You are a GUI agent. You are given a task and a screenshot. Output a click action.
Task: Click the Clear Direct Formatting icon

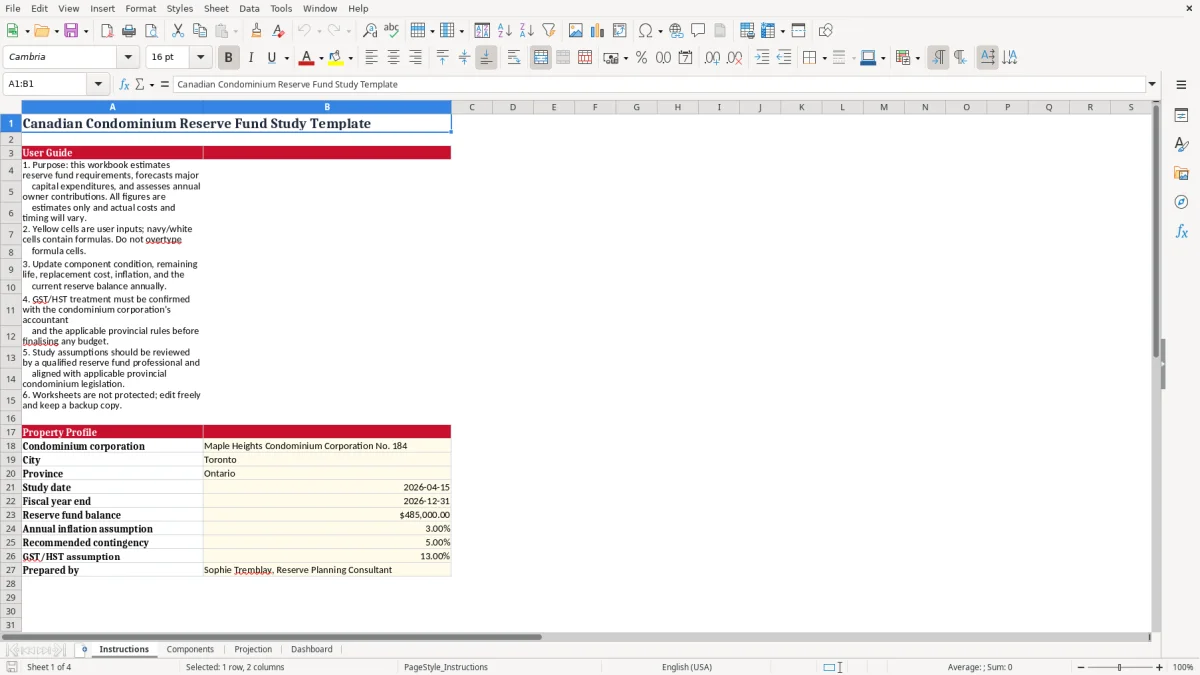278,31
